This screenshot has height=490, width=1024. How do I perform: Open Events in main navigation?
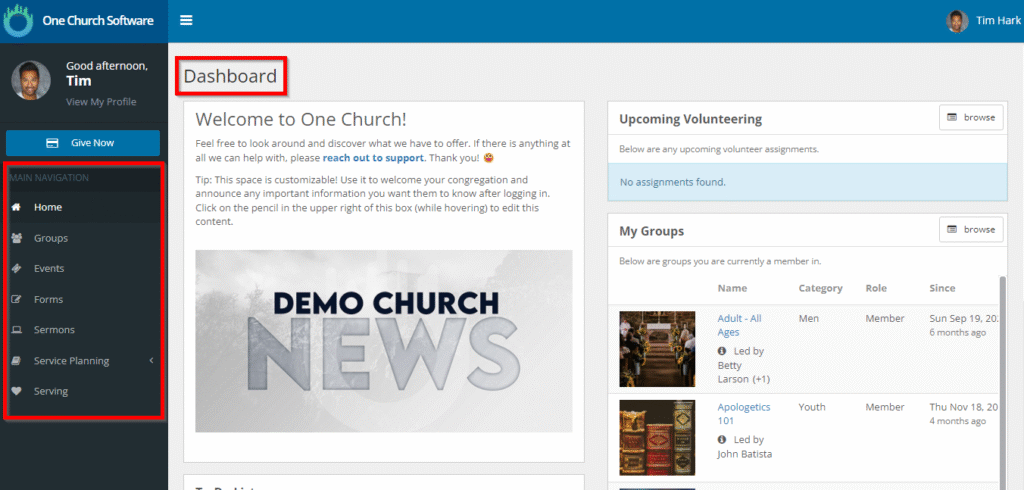tap(49, 269)
